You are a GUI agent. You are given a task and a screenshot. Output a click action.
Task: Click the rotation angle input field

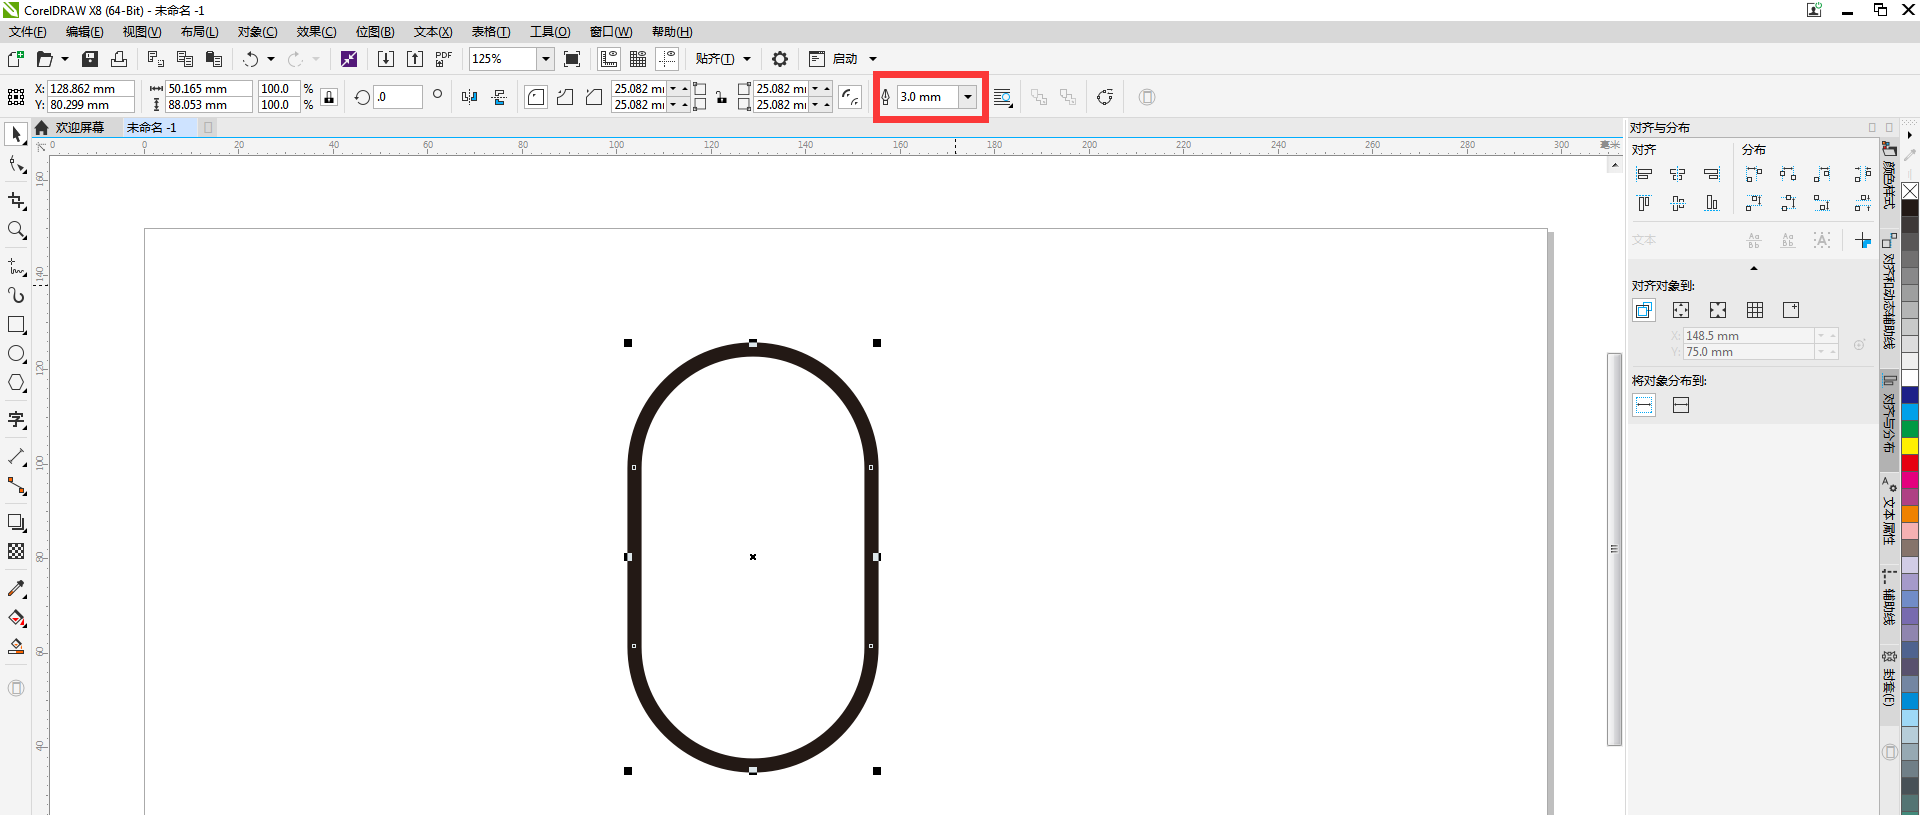point(398,97)
